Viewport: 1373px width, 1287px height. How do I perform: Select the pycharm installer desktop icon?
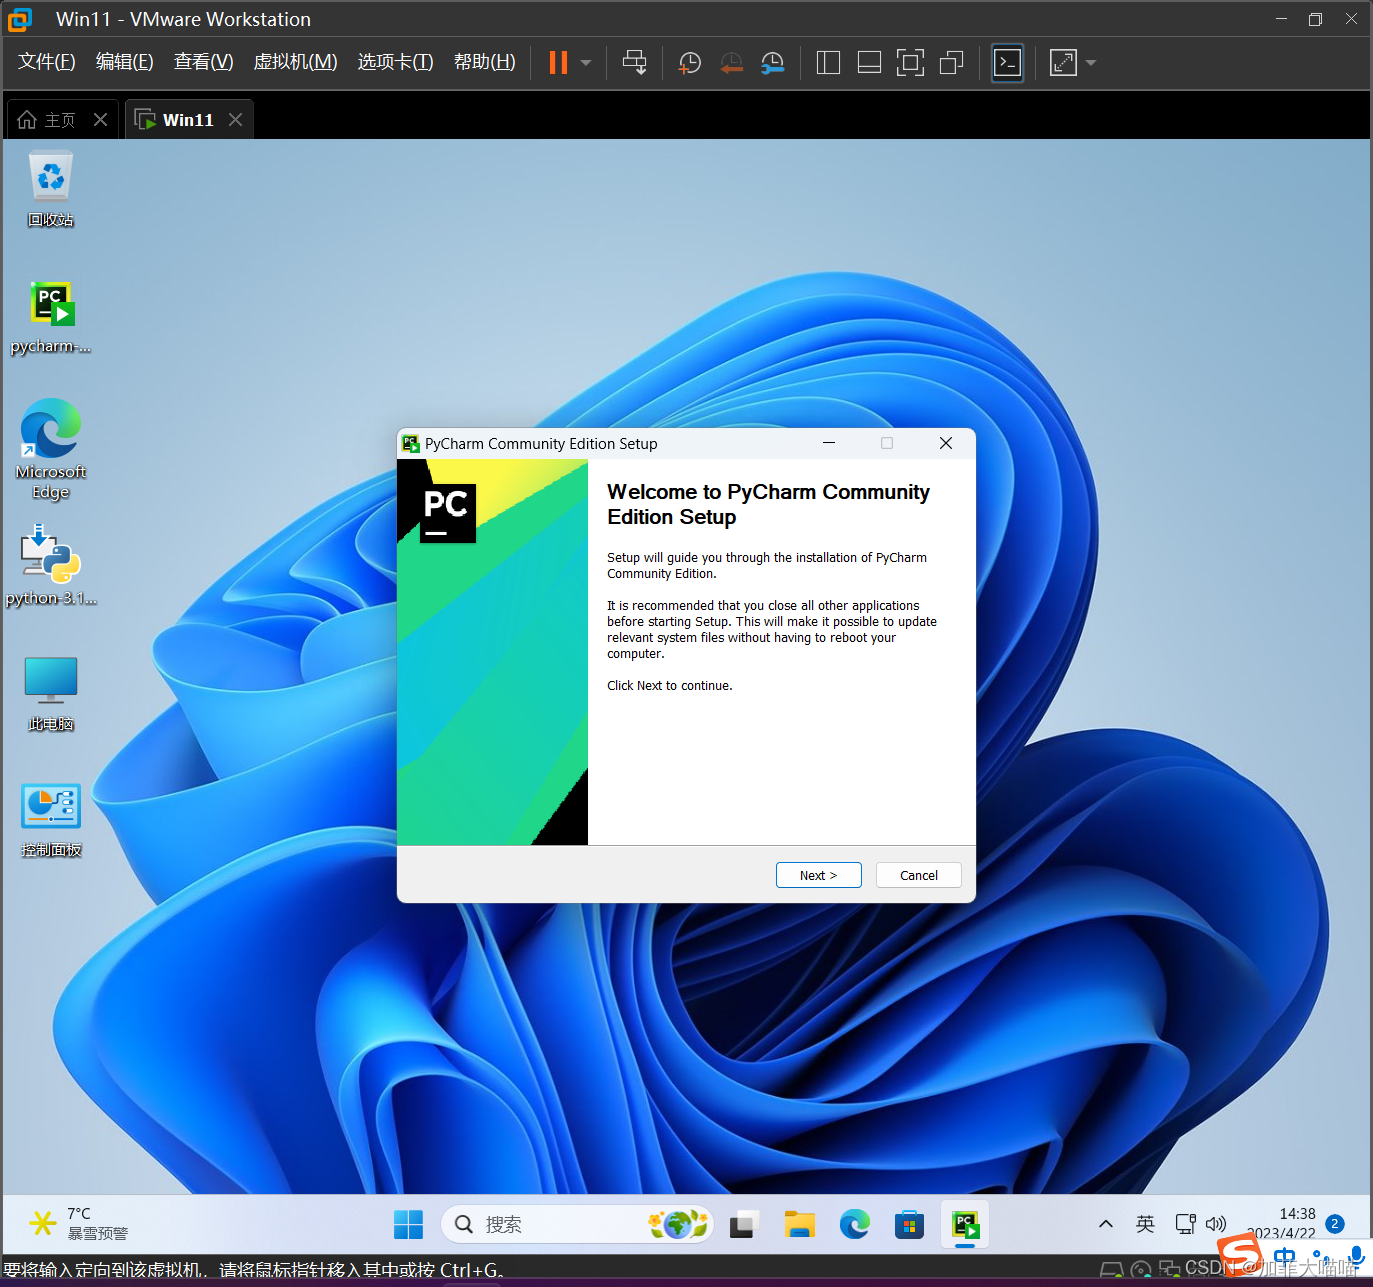tap(50, 317)
